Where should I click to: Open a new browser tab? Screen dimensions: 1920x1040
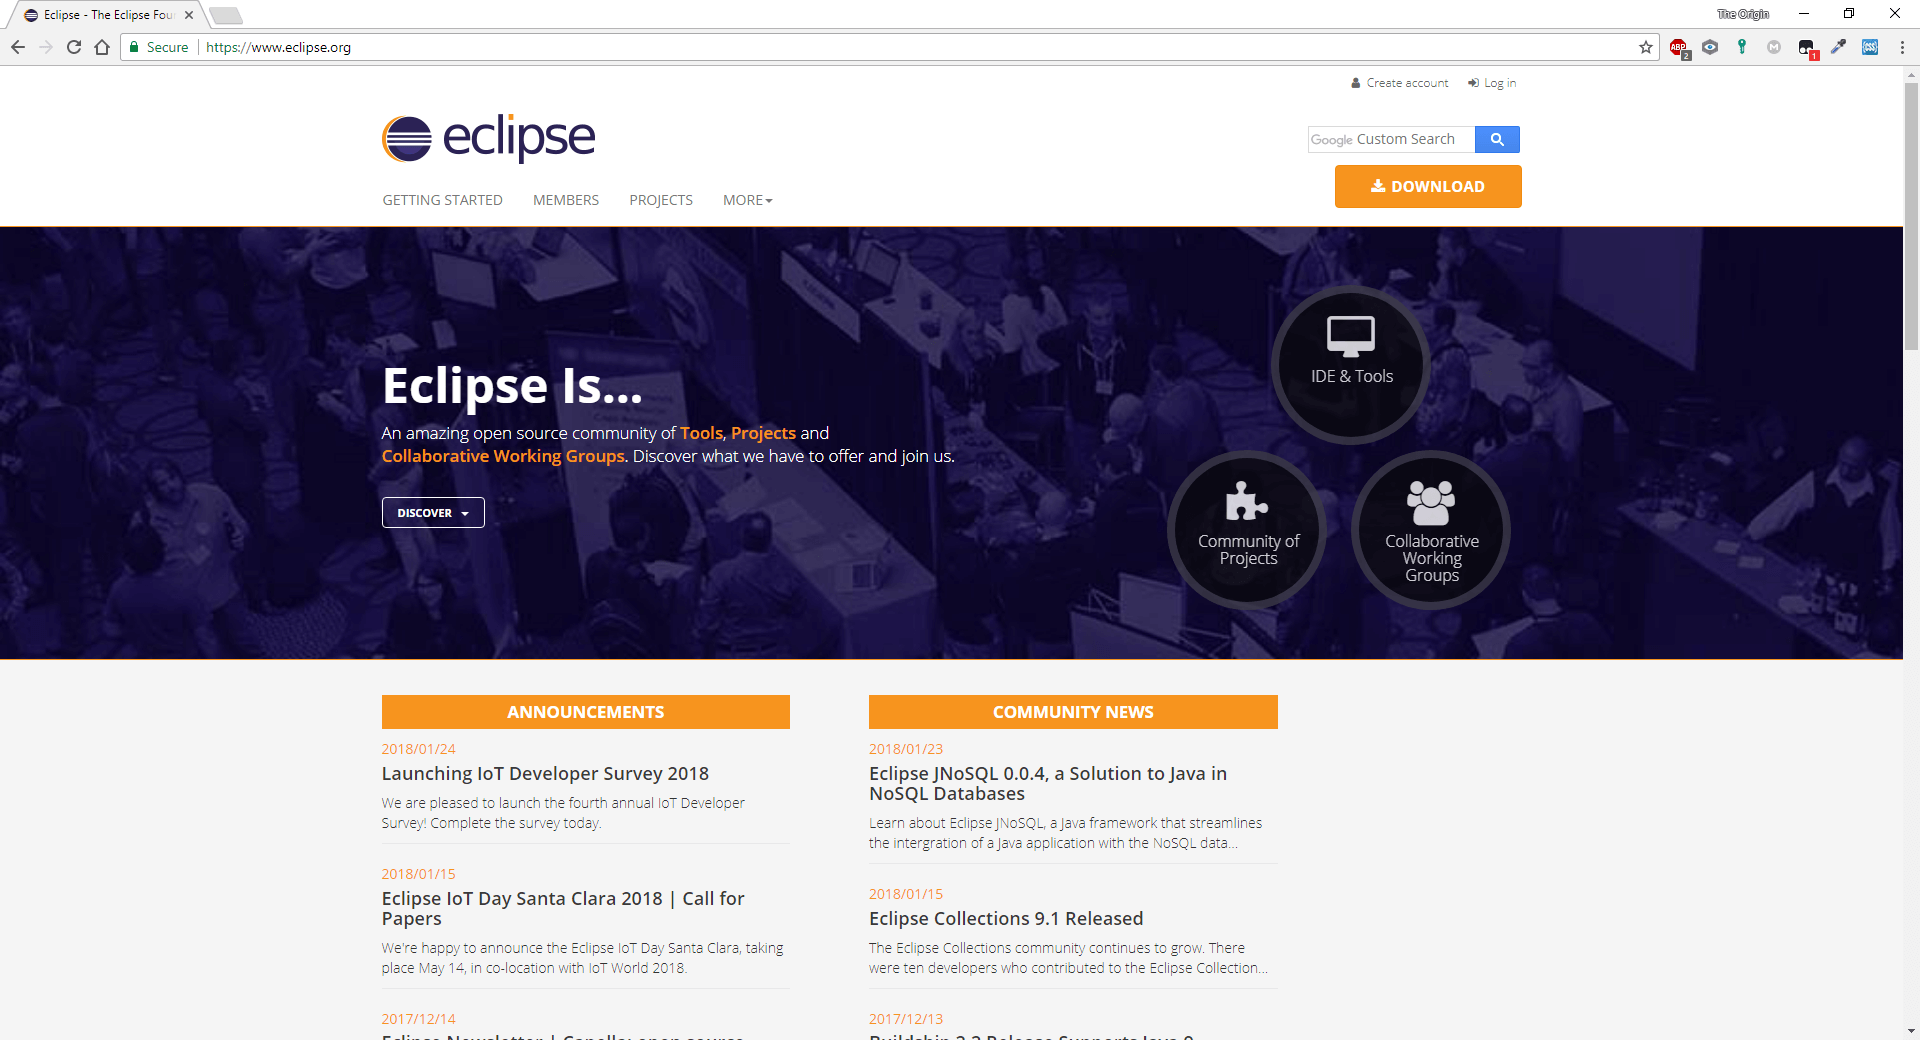(x=226, y=15)
